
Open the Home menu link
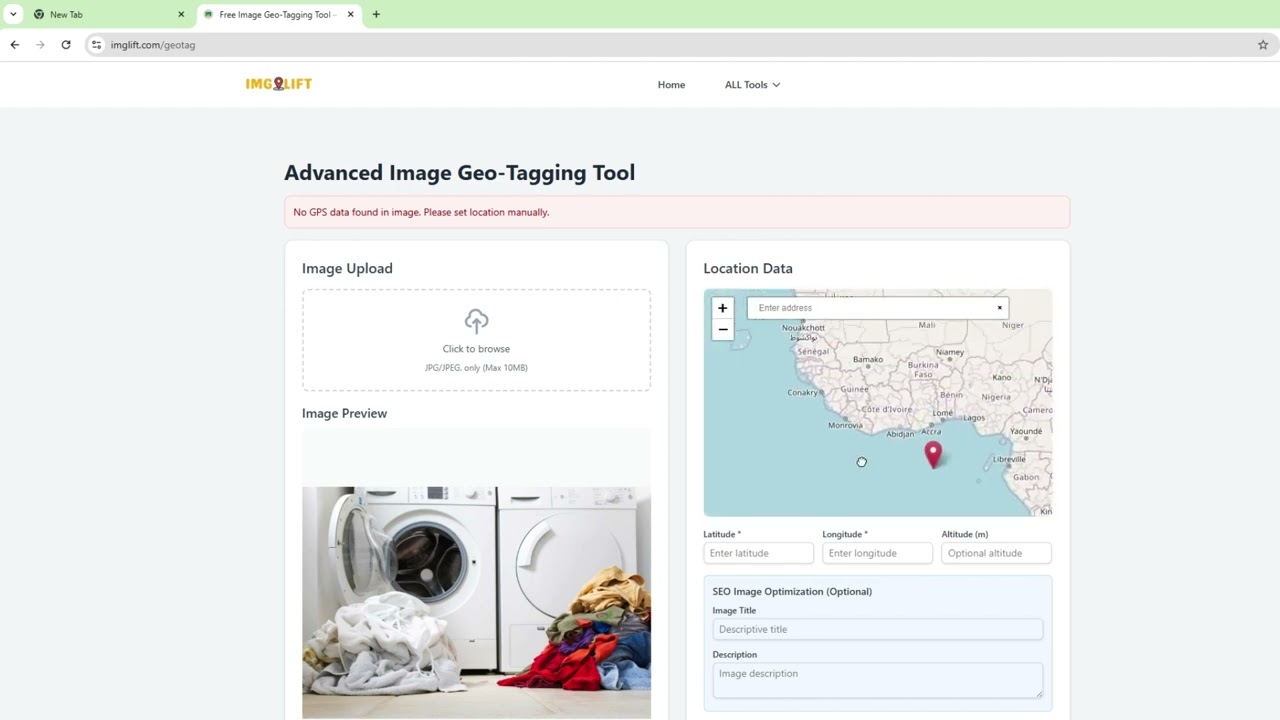(x=671, y=85)
